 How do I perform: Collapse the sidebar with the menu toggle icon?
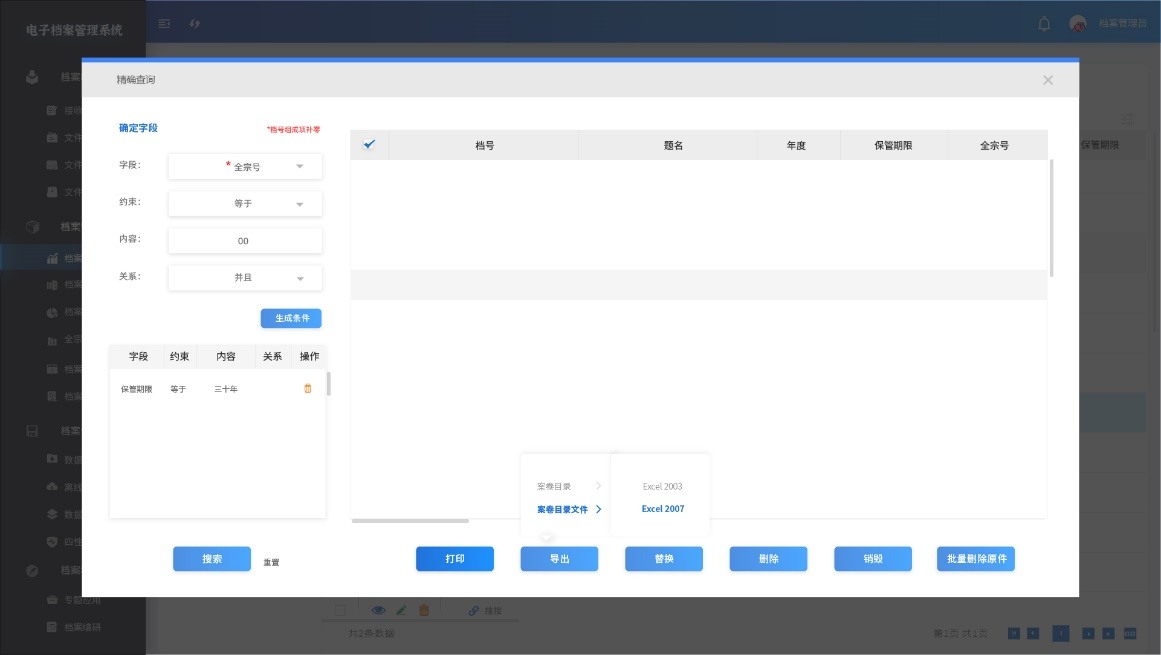pyautogui.click(x=165, y=23)
